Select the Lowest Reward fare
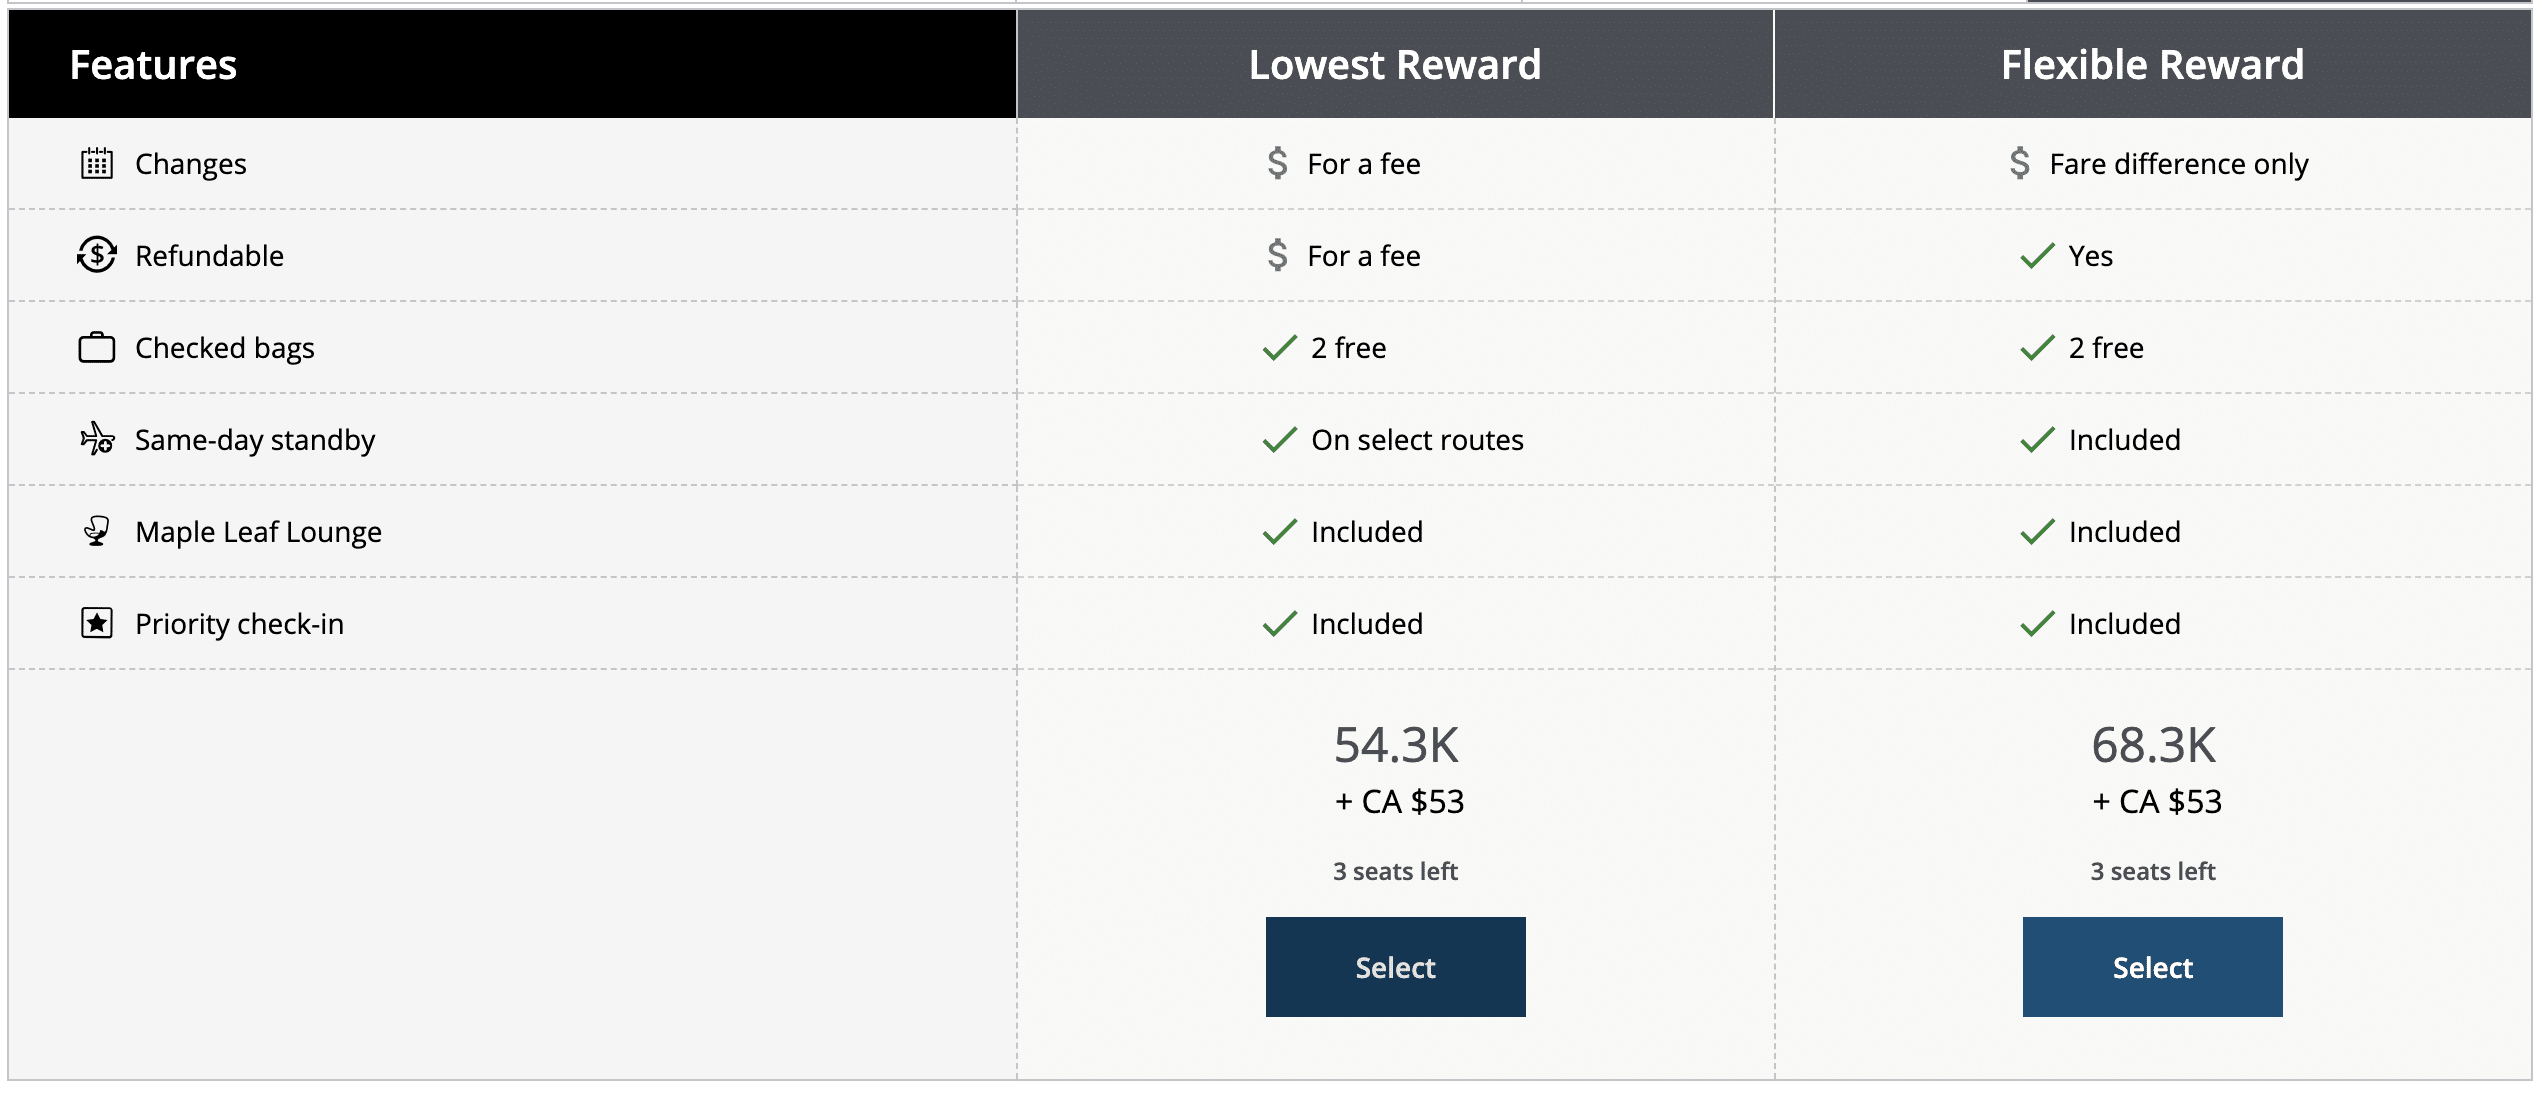The image size is (2542, 1096). 1395,967
